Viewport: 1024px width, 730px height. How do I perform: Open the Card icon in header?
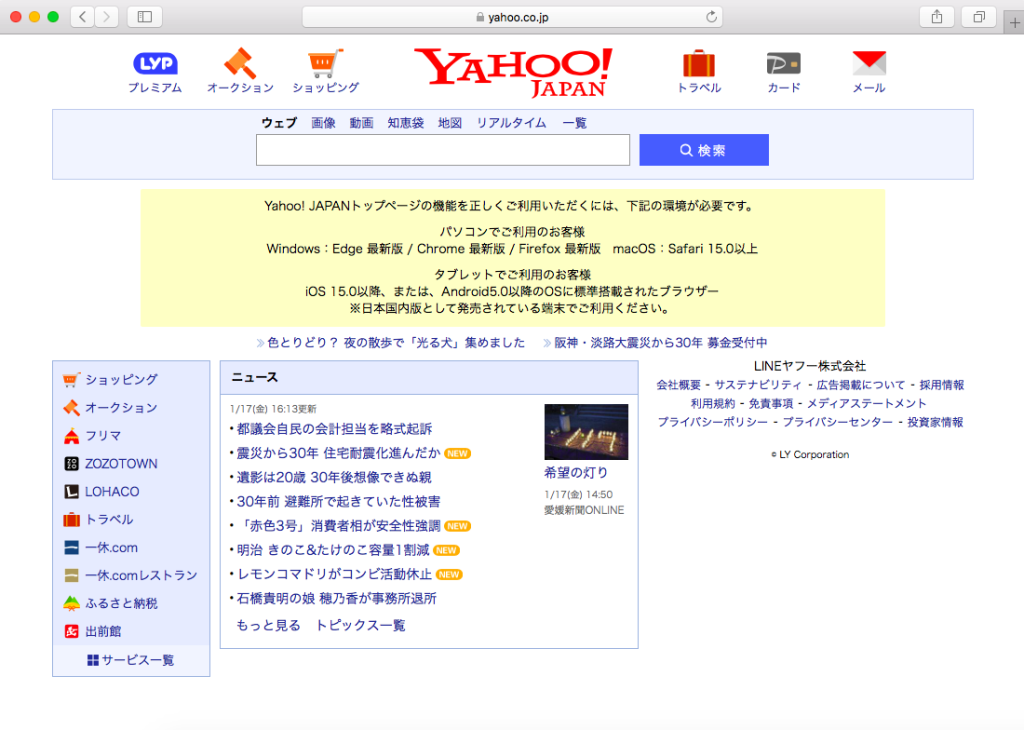tap(784, 64)
